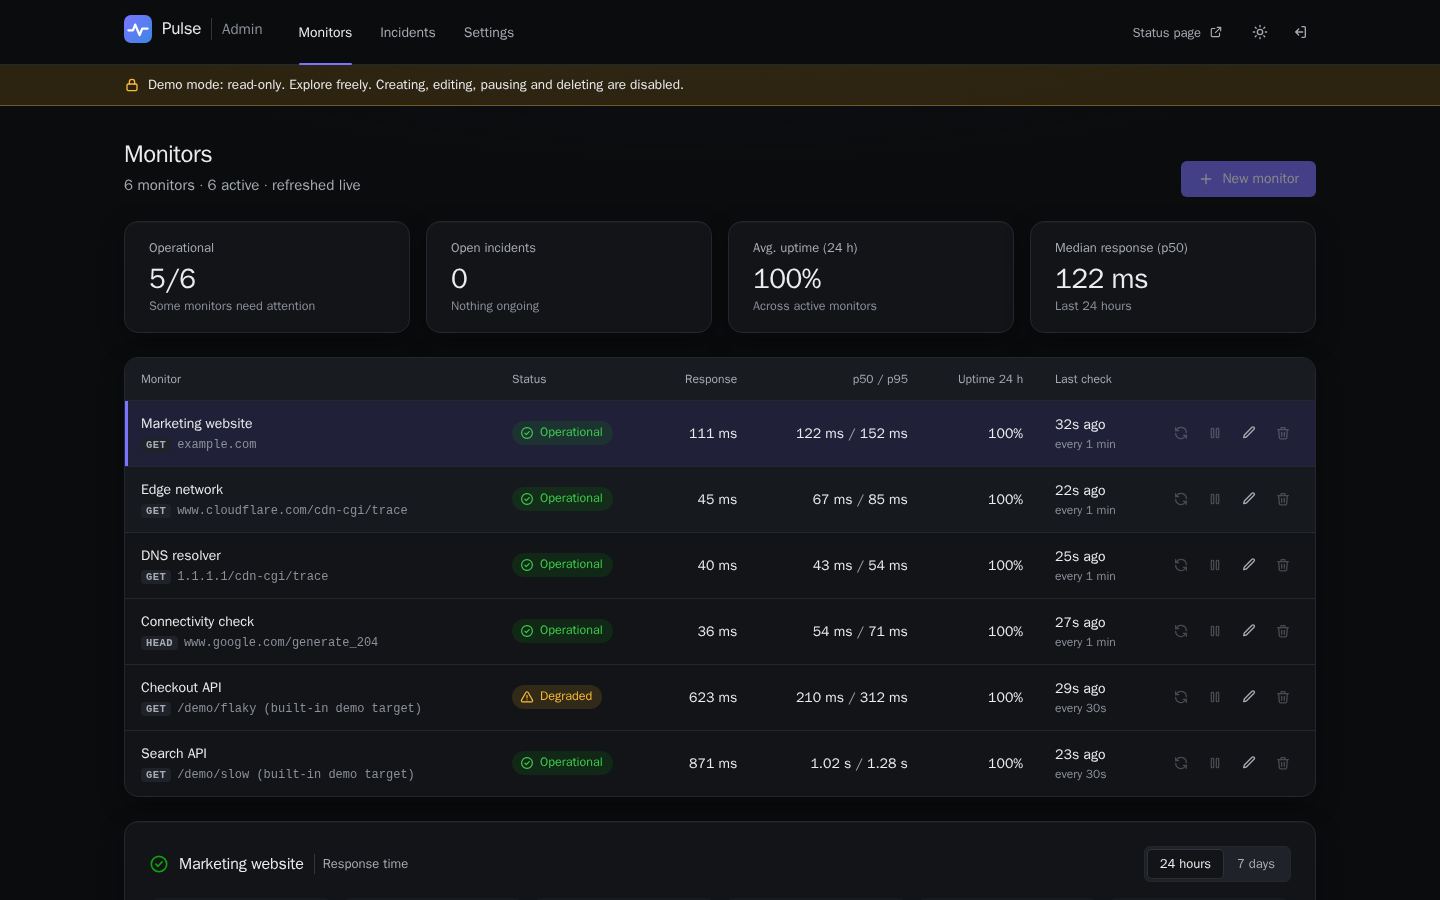
Task: Run check now for Search API
Action: click(1181, 763)
